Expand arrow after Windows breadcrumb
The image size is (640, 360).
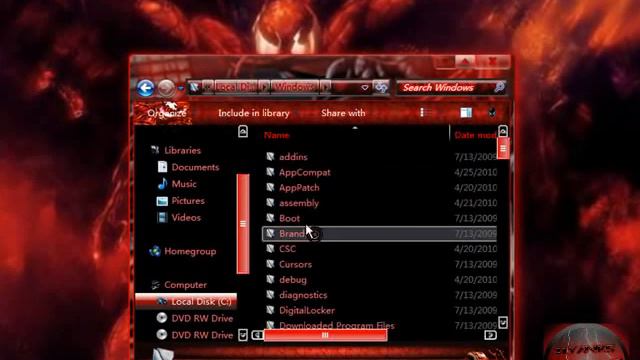coord(325,87)
